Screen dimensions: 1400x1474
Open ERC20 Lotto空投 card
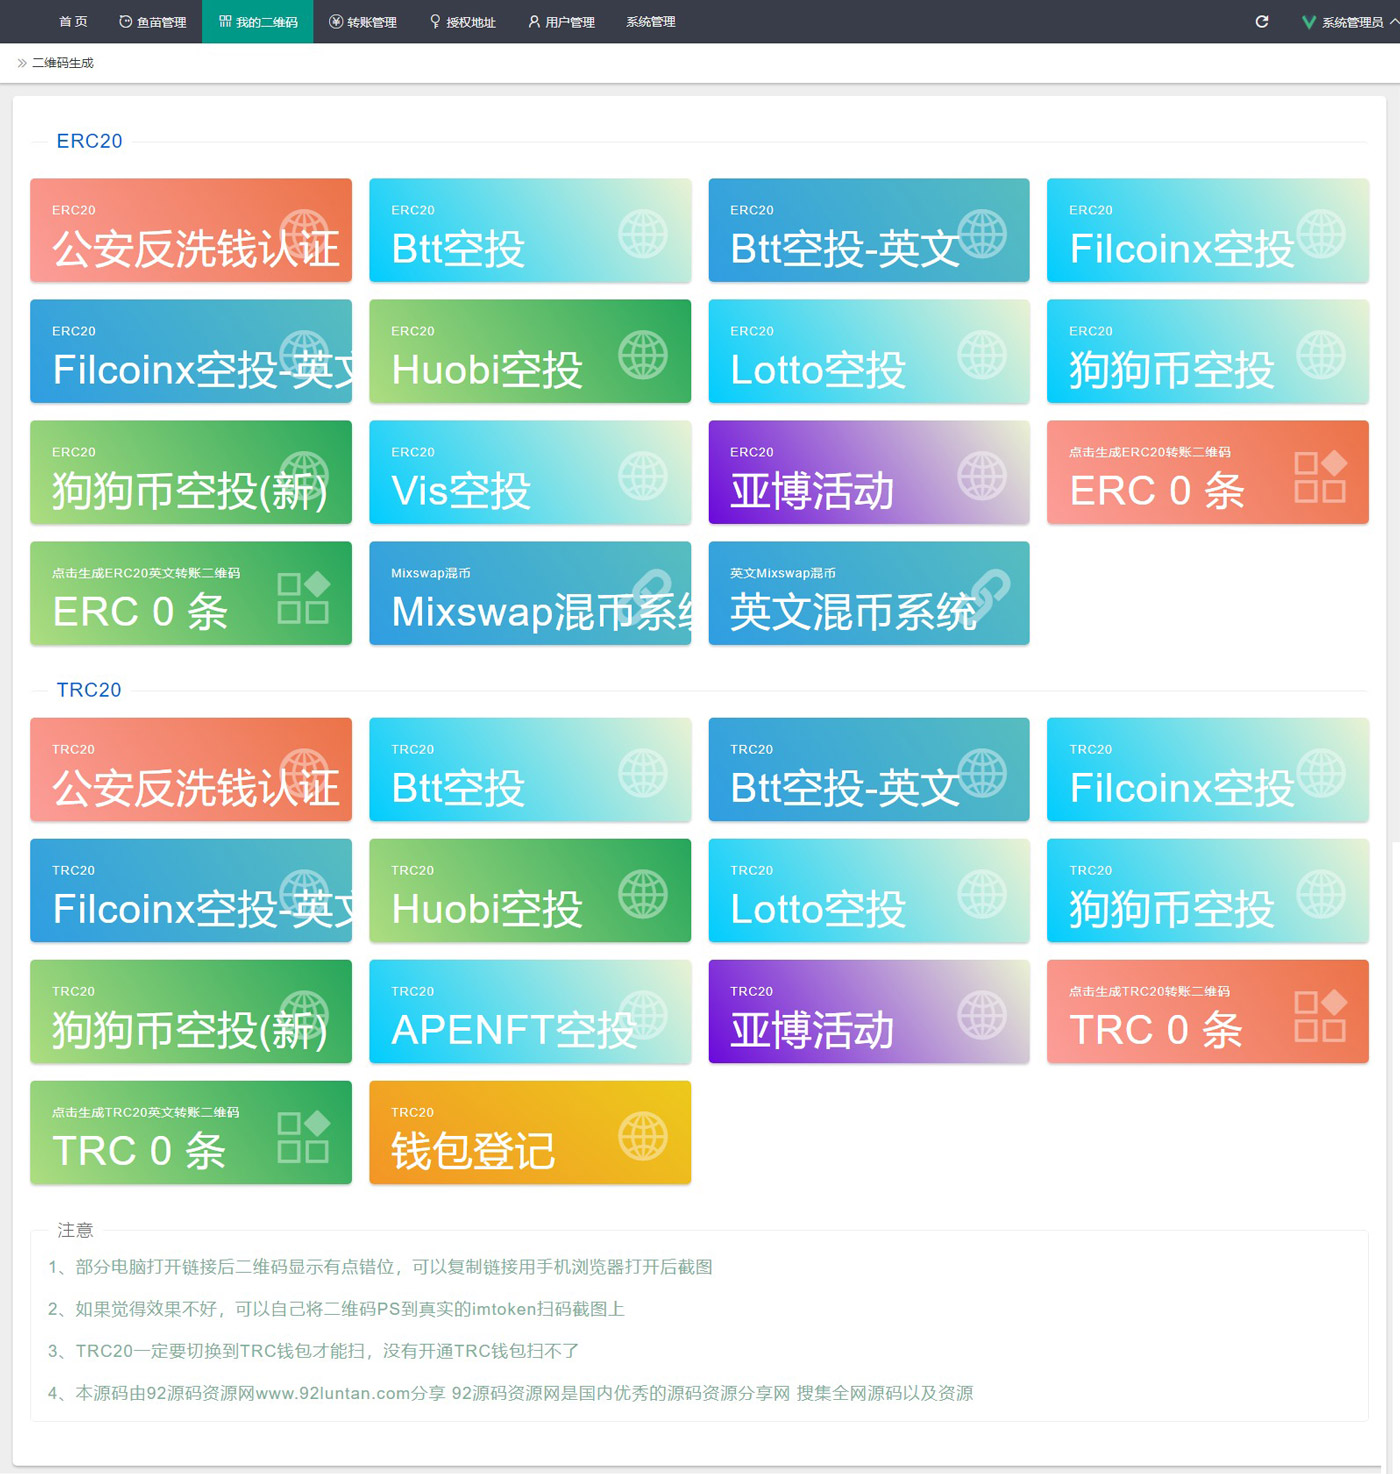tap(869, 351)
